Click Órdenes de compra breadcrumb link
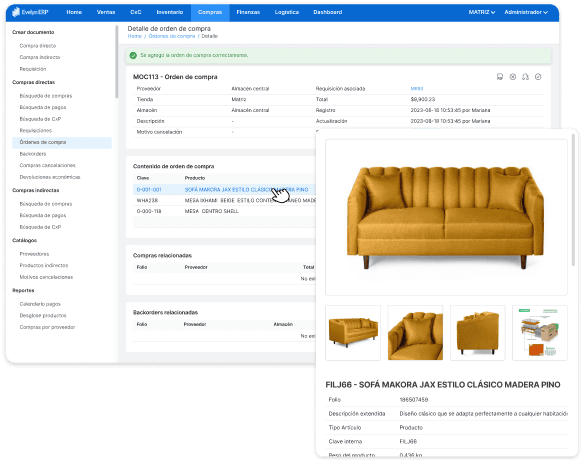The image size is (583, 462). click(x=172, y=36)
